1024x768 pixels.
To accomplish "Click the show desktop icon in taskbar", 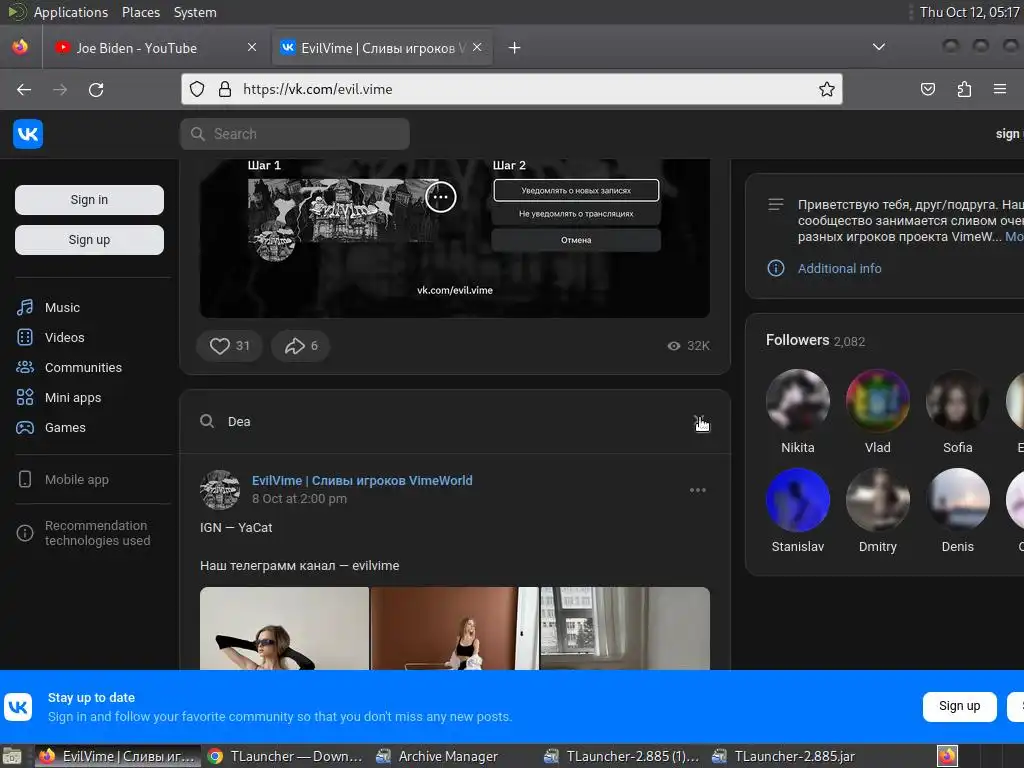I will click(12, 756).
